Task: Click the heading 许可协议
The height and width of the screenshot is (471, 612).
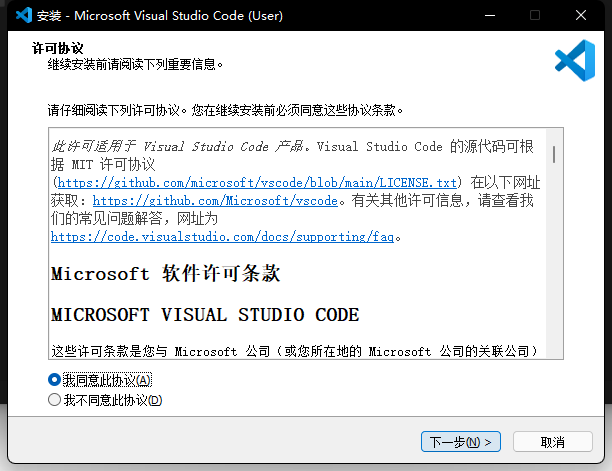Action: 58,48
